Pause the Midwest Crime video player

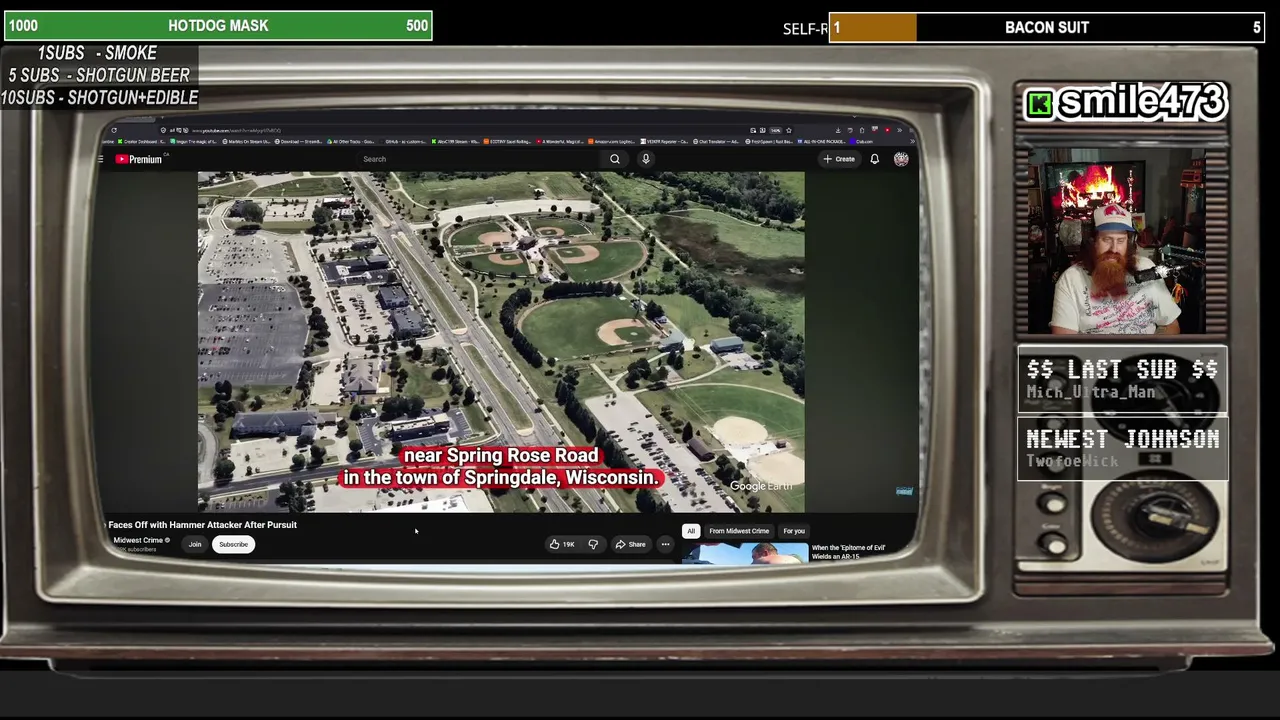[501, 342]
